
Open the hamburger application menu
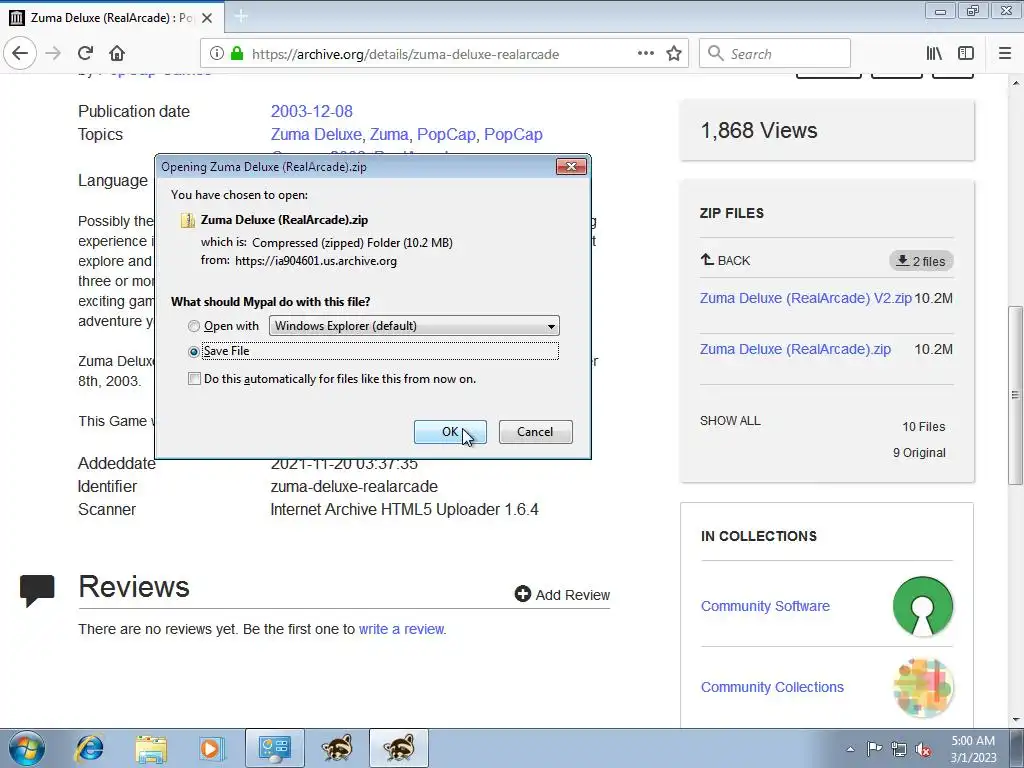point(1005,54)
